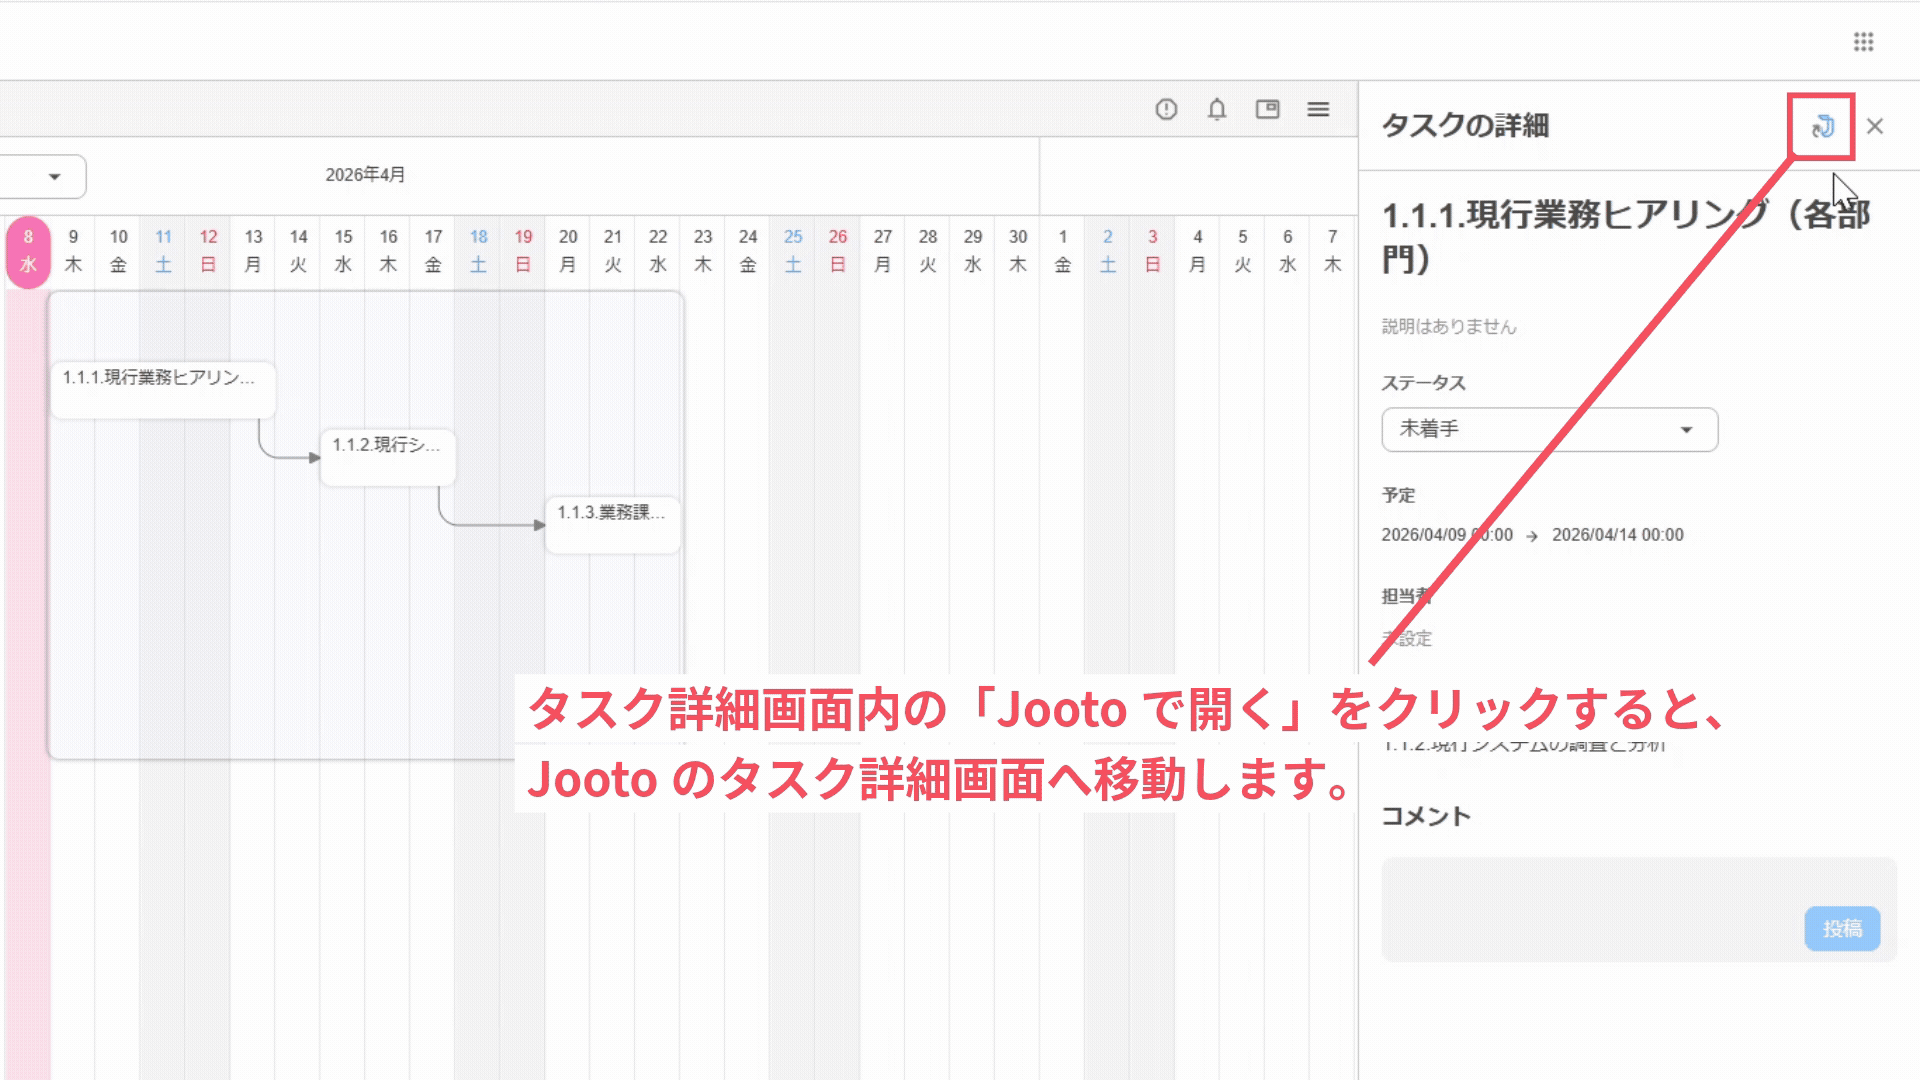Click the card view icon in the toolbar
This screenshot has width=1920, height=1080.
point(1268,109)
